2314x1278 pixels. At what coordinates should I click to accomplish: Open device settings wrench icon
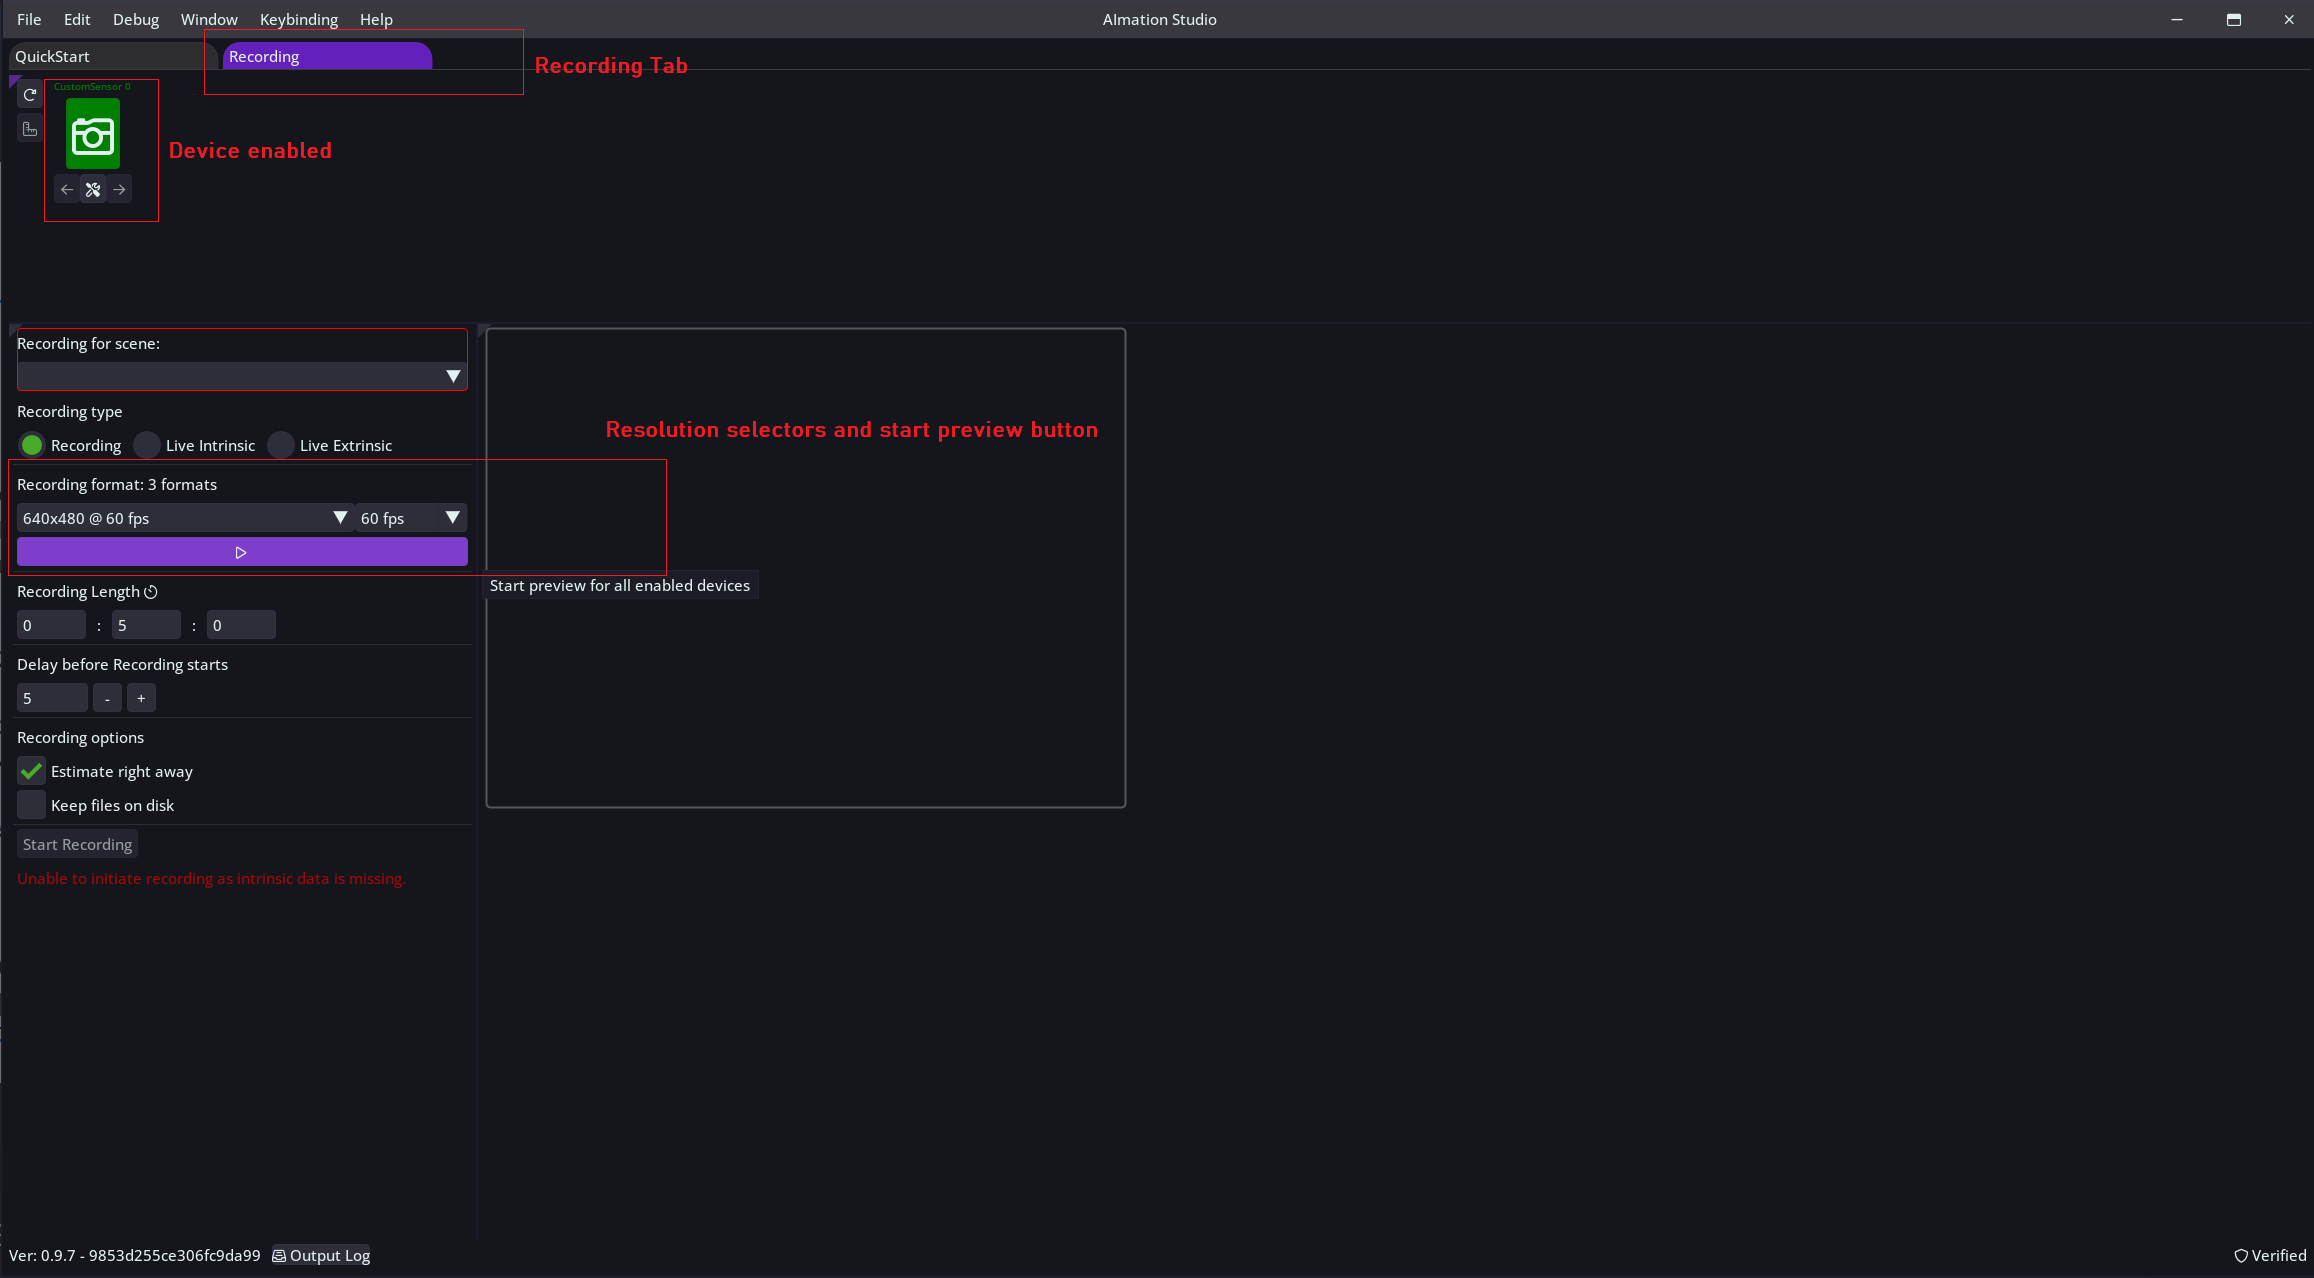[93, 189]
